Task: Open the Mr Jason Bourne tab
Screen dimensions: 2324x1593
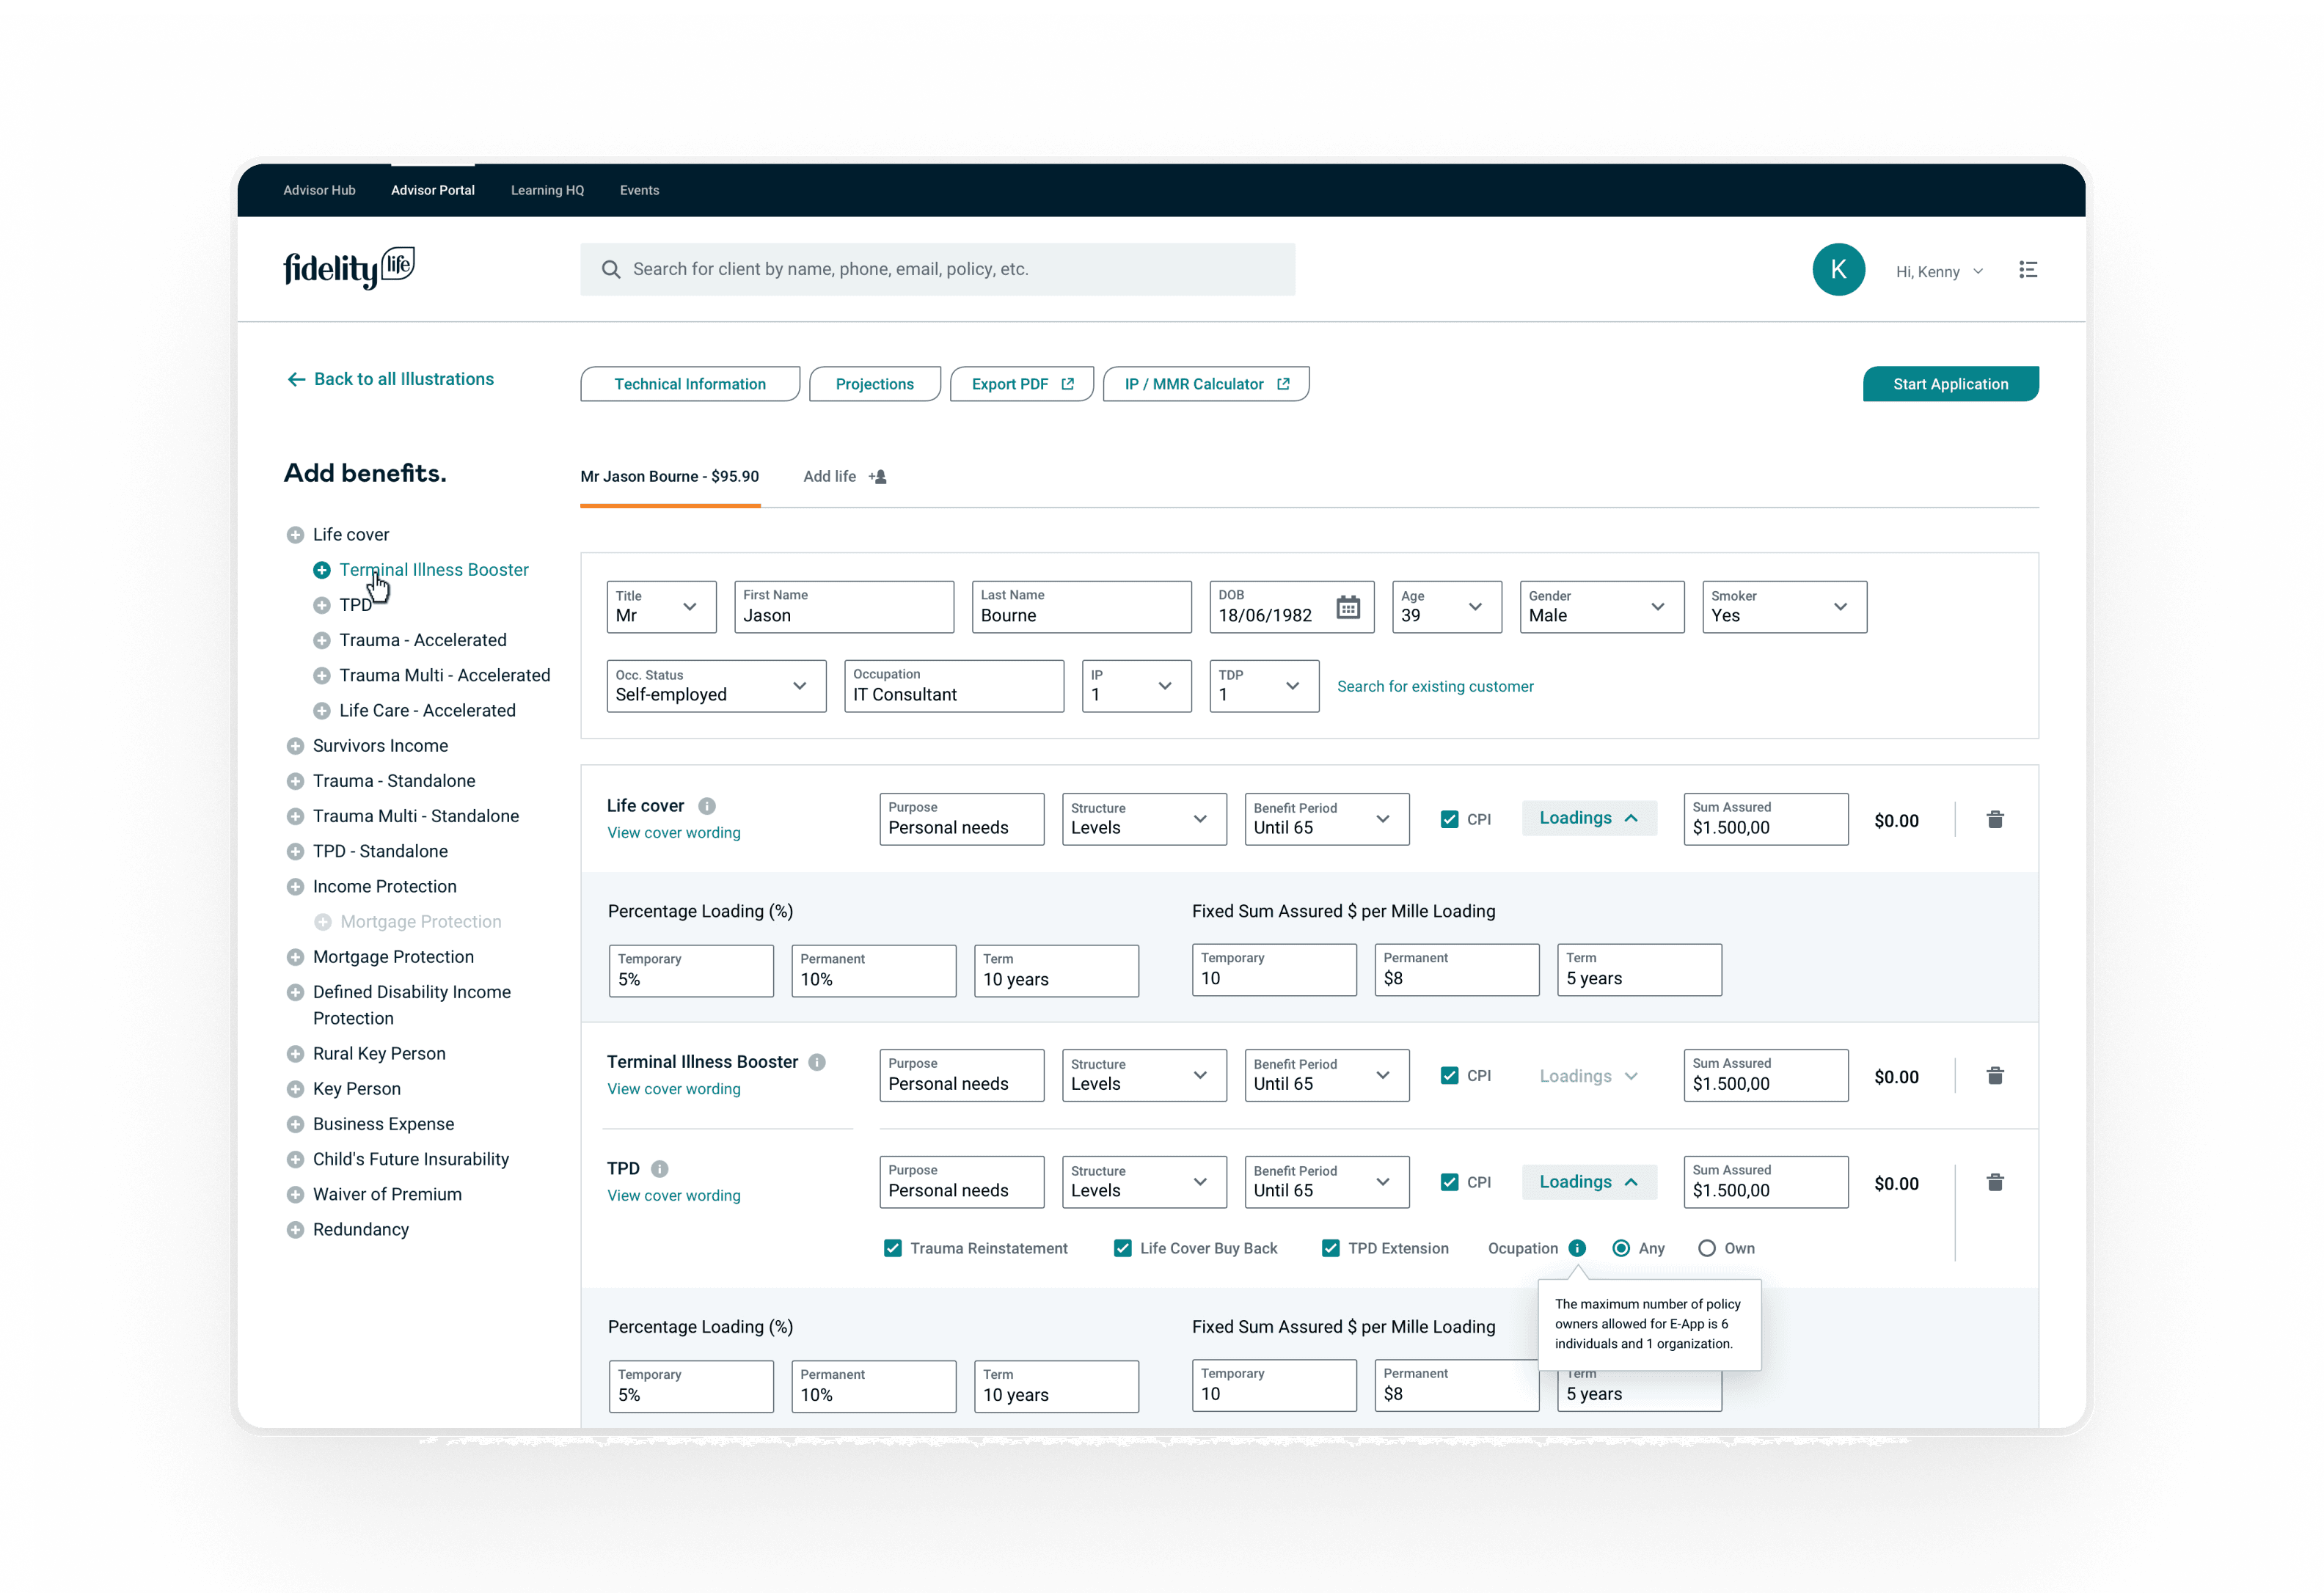Action: (x=669, y=477)
